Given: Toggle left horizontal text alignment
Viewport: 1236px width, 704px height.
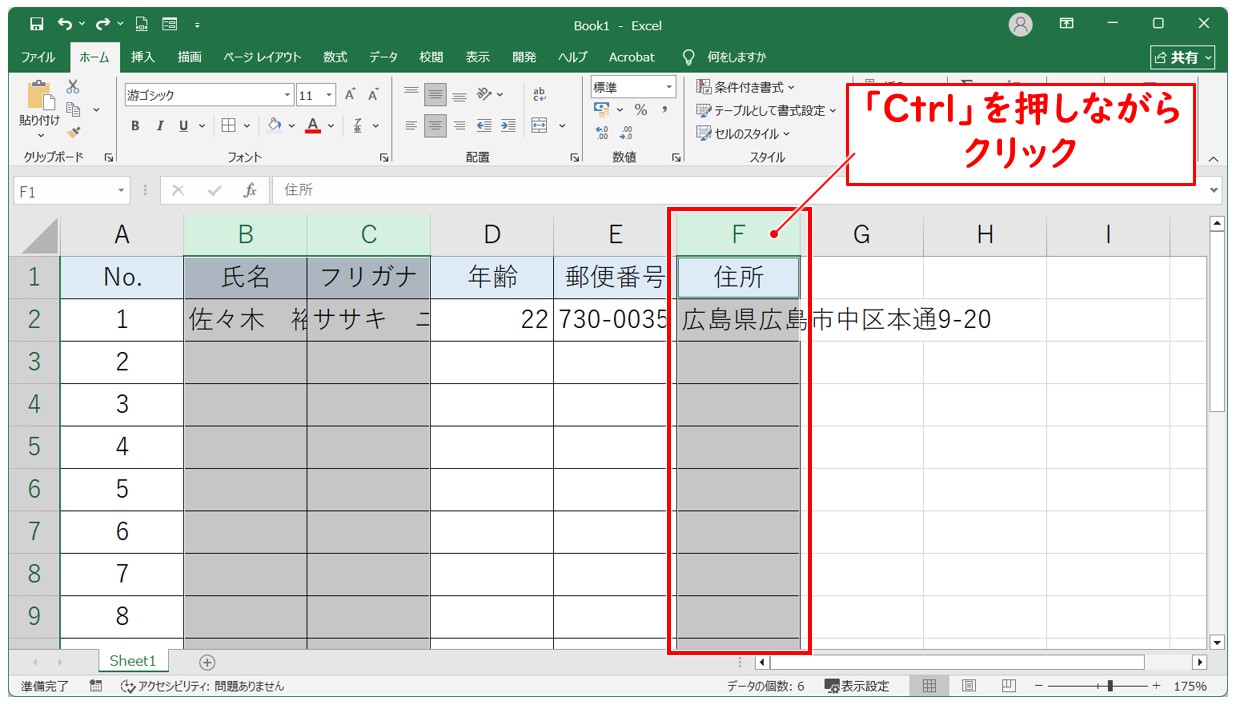Looking at the screenshot, I should click(x=411, y=126).
